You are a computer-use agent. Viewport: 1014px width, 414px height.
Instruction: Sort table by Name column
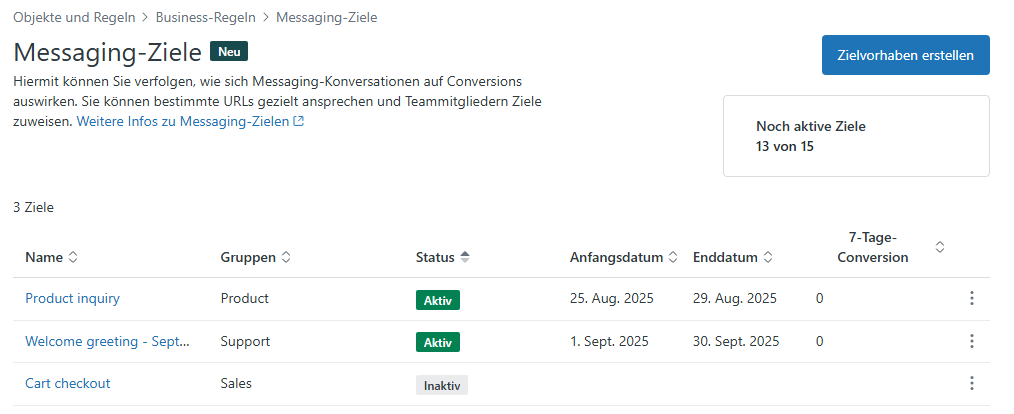[x=52, y=258]
